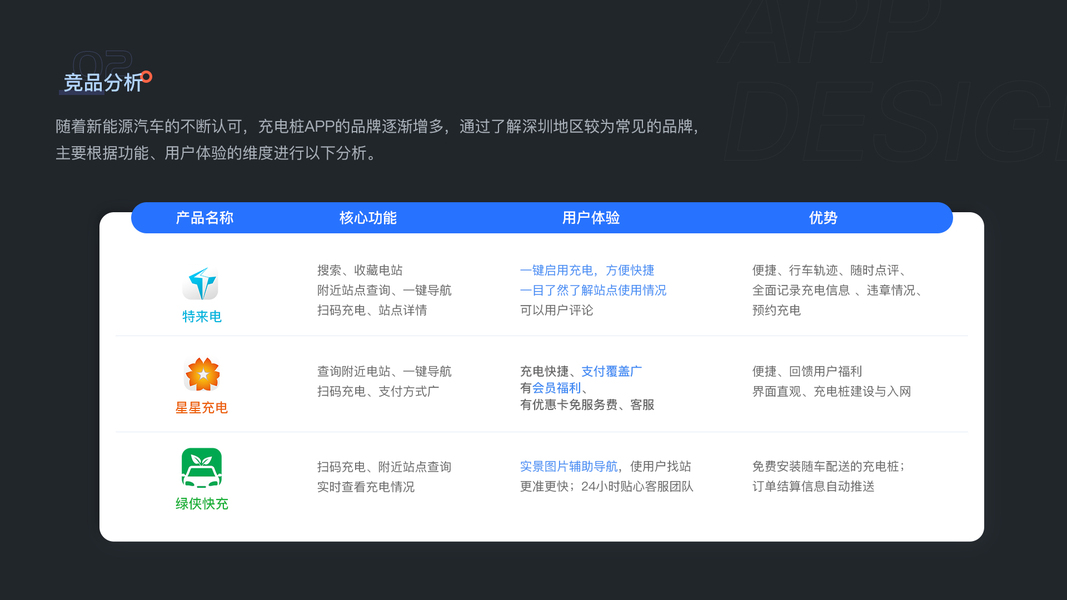Image resolution: width=1067 pixels, height=600 pixels.
Task: Click the text 扫码充电、支付方式广
Action: coord(378,391)
